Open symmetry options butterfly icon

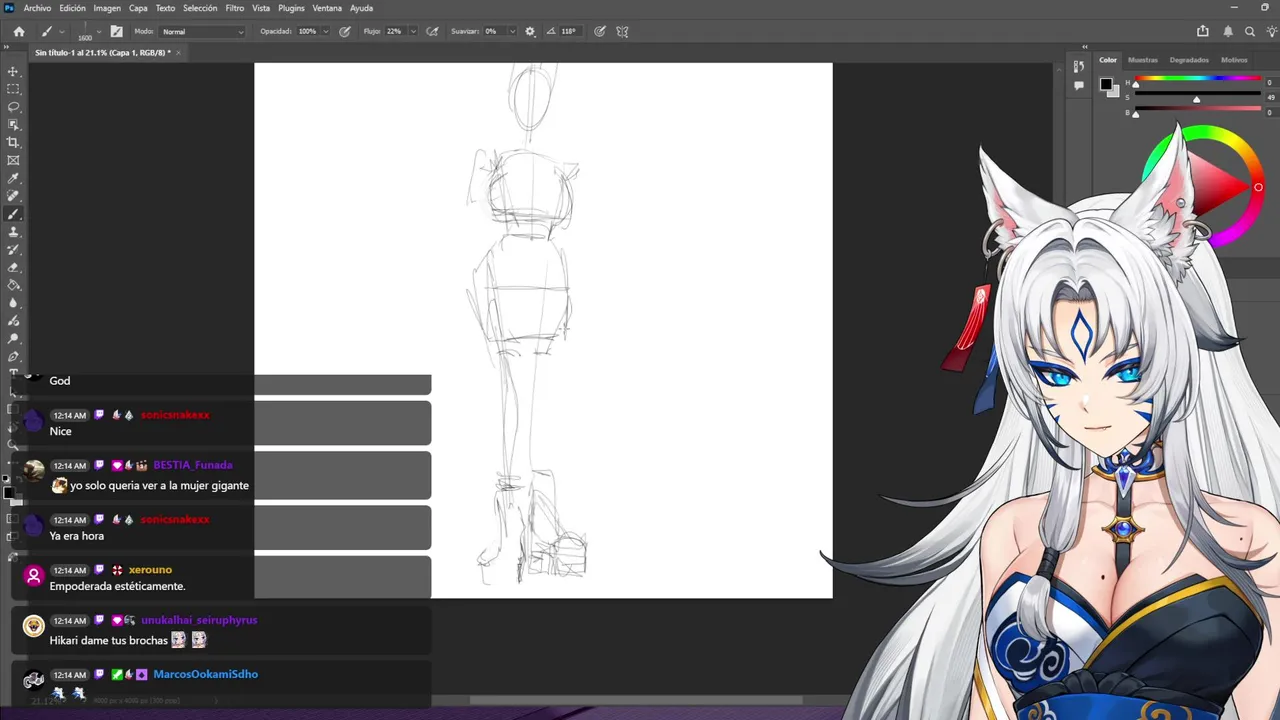pyautogui.click(x=622, y=31)
